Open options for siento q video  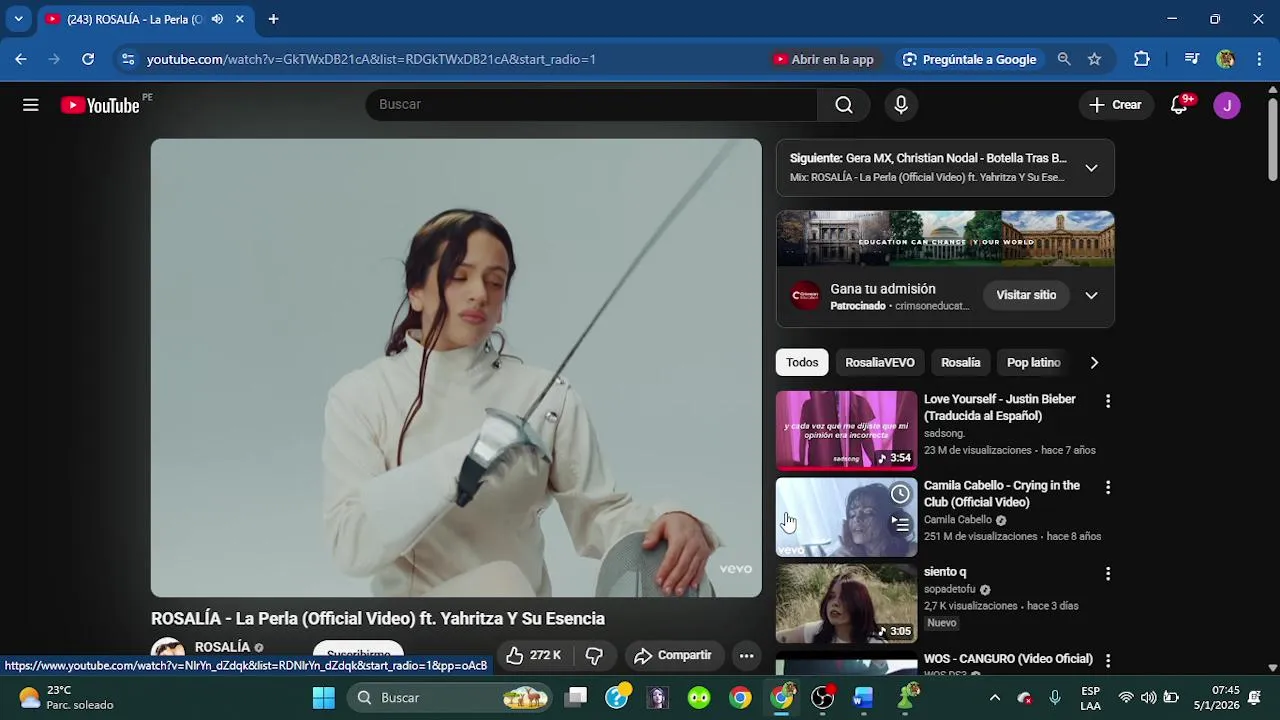click(x=1107, y=574)
